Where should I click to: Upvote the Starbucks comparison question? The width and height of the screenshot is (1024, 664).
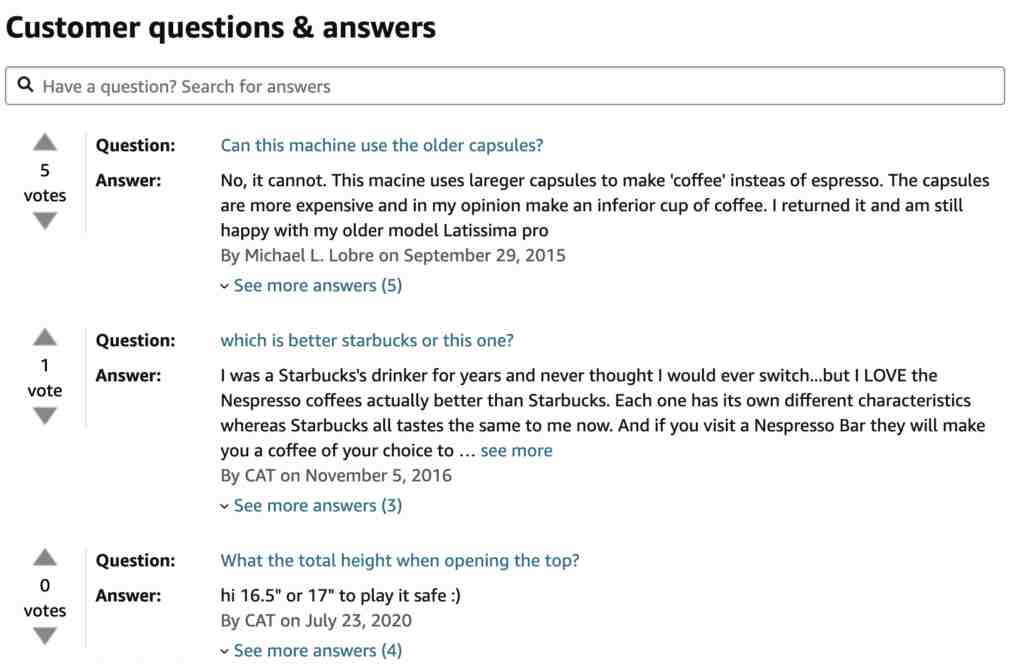point(45,337)
